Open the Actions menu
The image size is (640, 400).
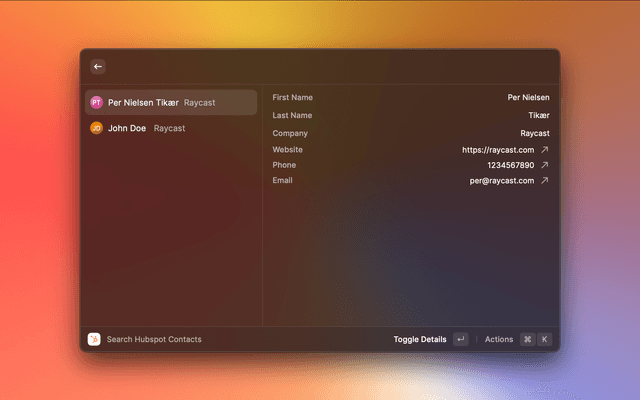click(x=499, y=339)
